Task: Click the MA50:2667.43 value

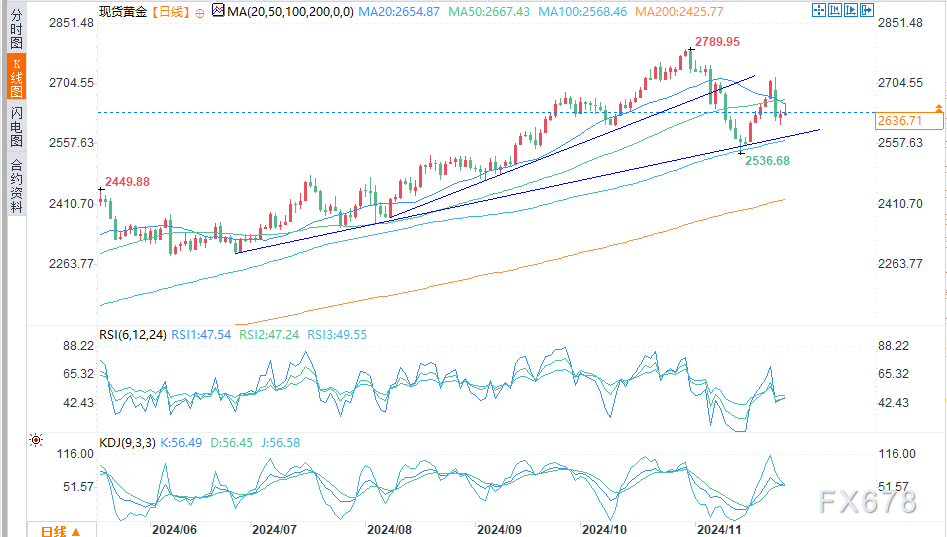Action: coord(489,11)
